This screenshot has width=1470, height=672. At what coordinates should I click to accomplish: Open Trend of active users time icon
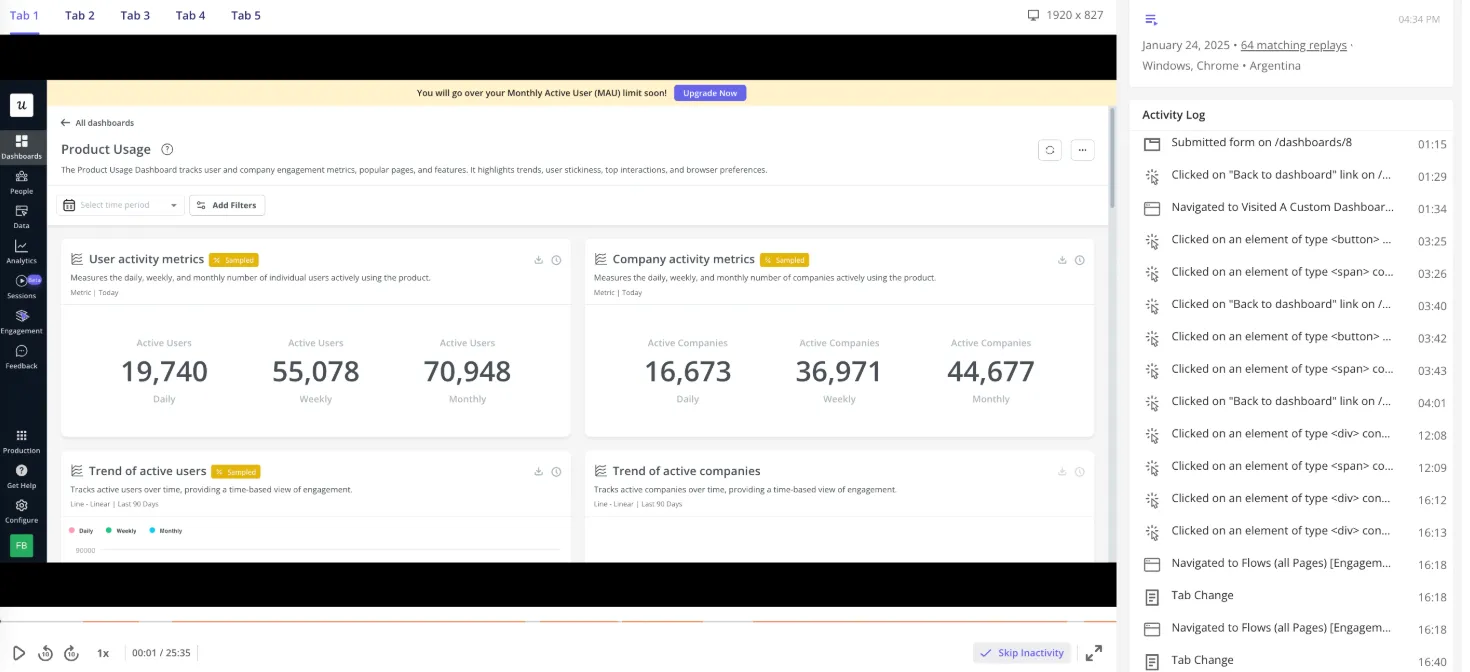tap(556, 472)
